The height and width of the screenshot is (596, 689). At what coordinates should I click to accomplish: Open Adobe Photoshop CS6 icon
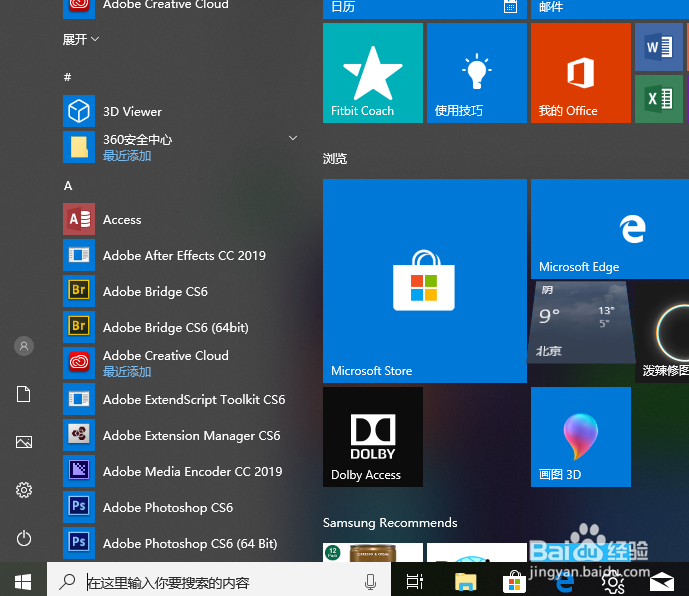[x=79, y=507]
